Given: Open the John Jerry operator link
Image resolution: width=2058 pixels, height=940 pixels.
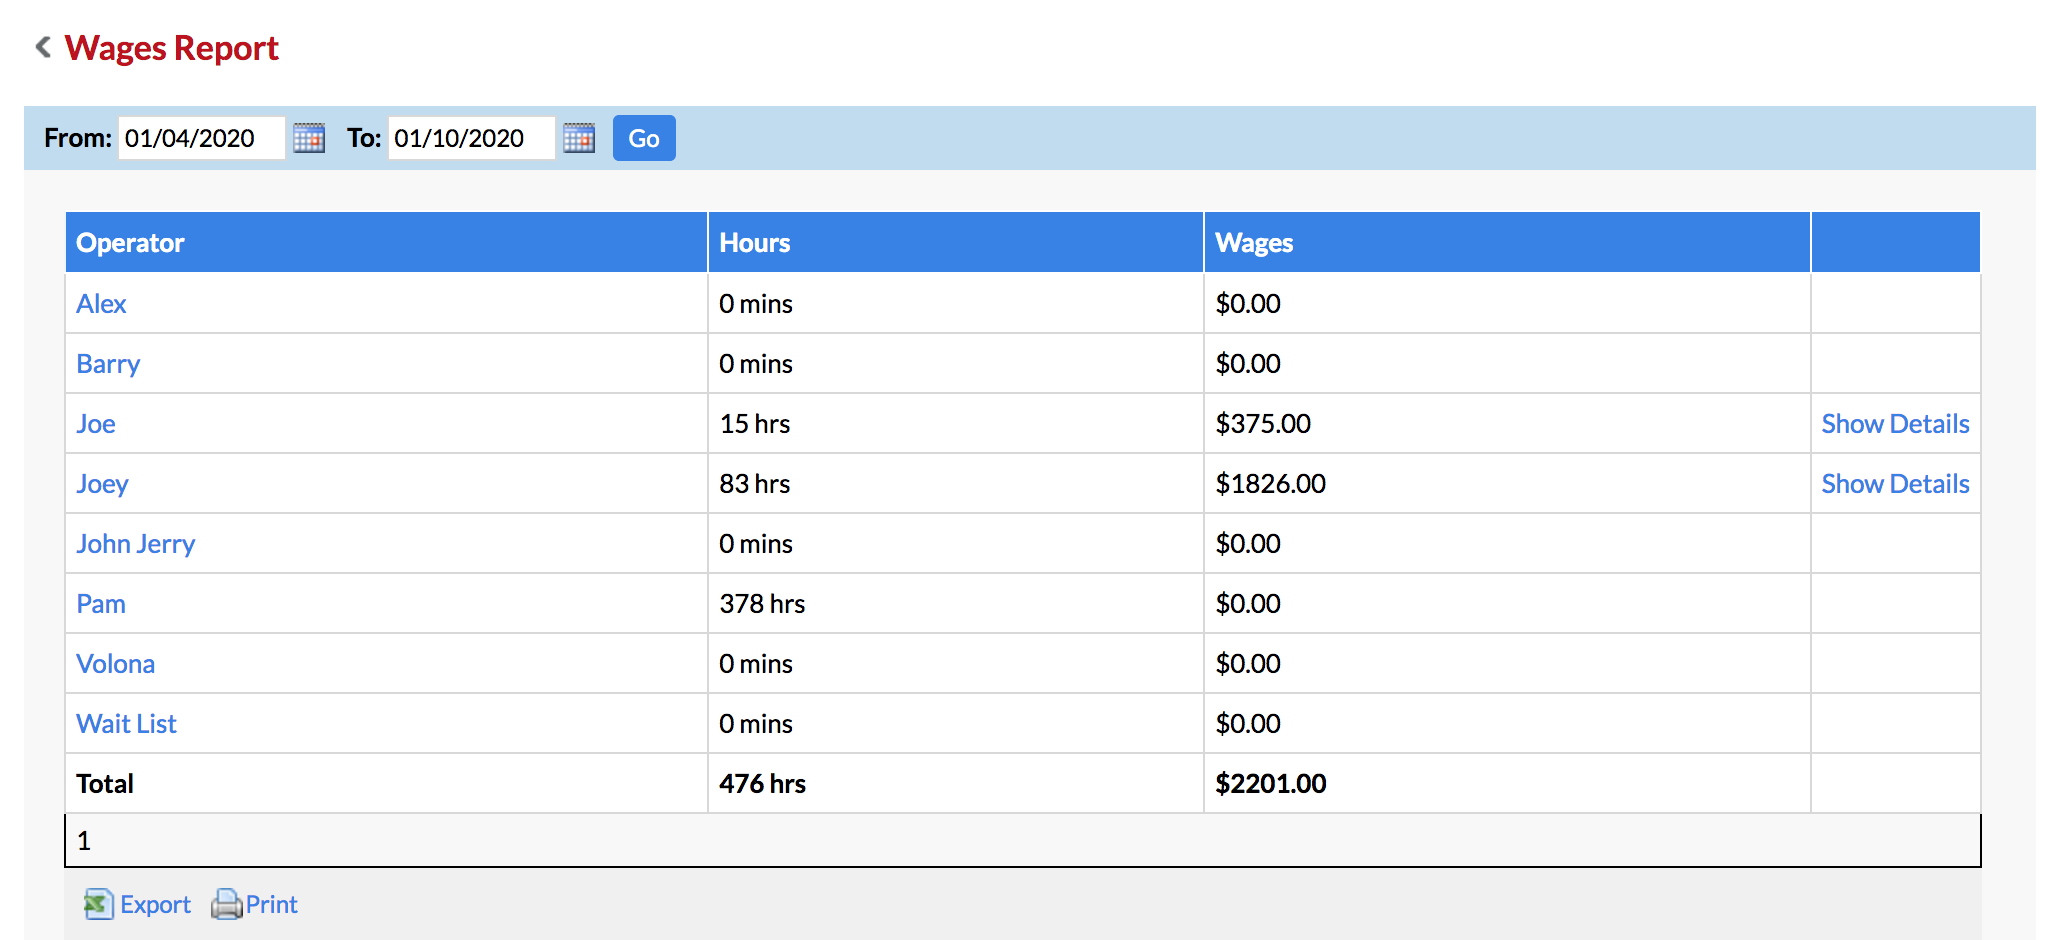Looking at the screenshot, I should coord(136,544).
